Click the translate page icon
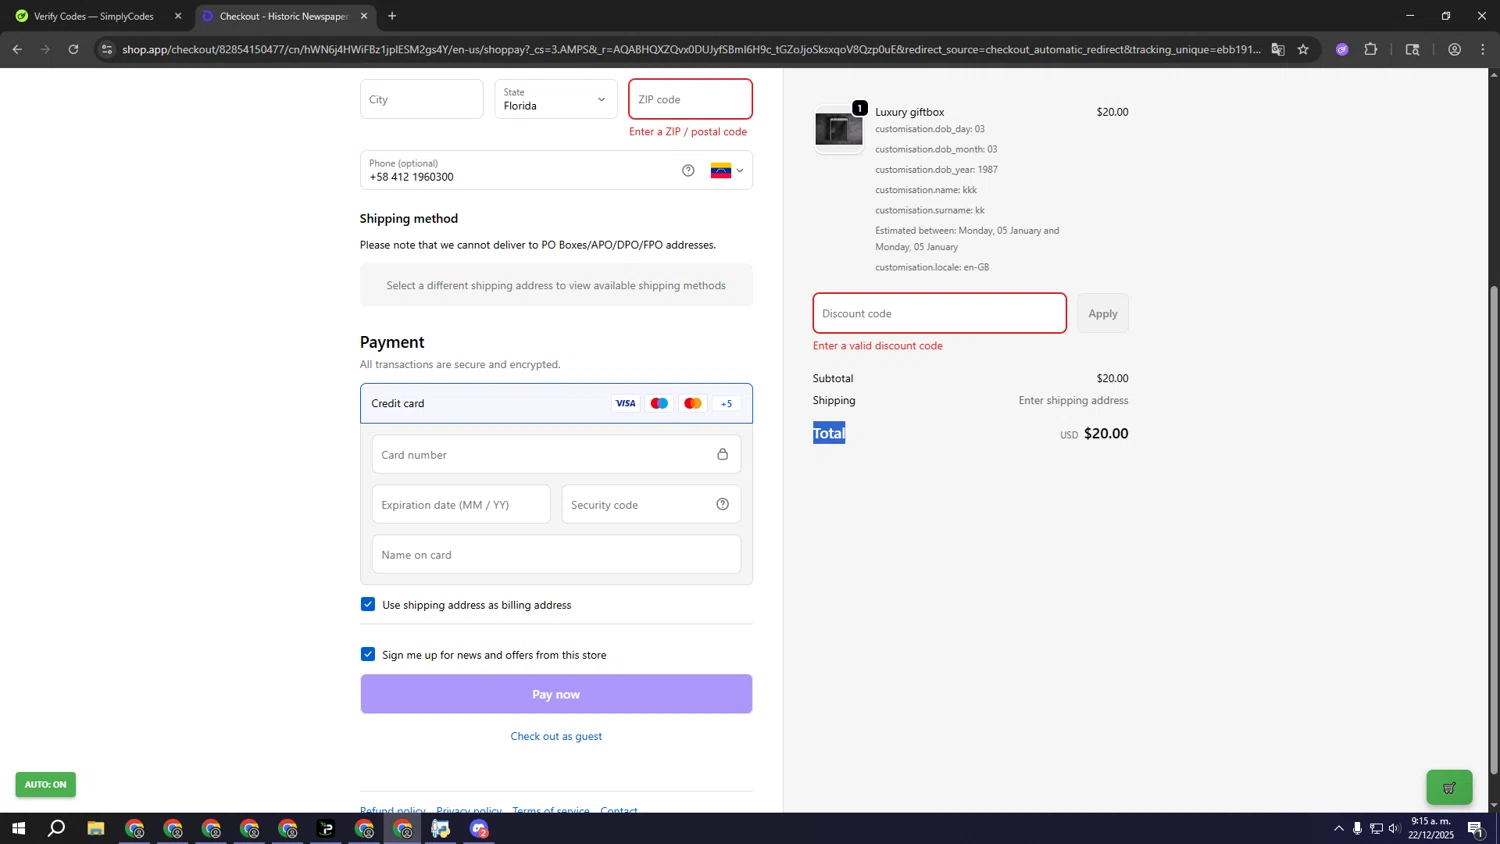This screenshot has width=1500, height=844. click(1277, 49)
